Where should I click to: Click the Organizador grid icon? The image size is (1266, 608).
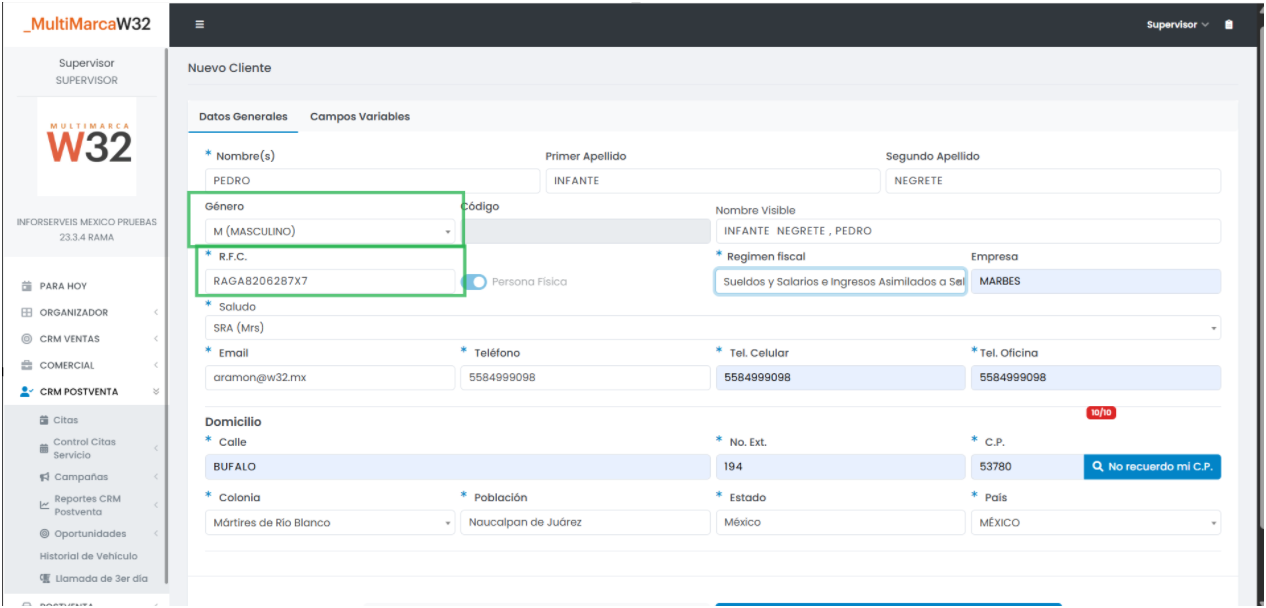pyautogui.click(x=27, y=312)
